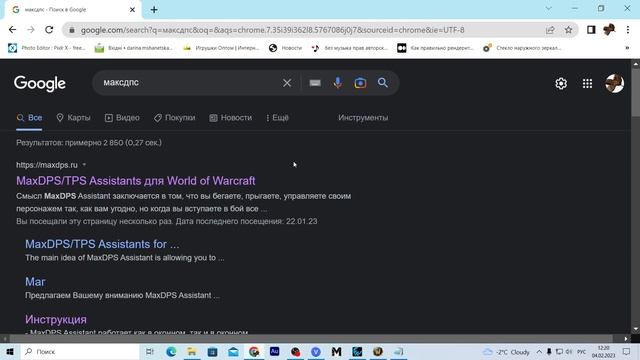Screen dimensions: 640x360
Task: Open the Маг sublink
Action: click(35, 282)
